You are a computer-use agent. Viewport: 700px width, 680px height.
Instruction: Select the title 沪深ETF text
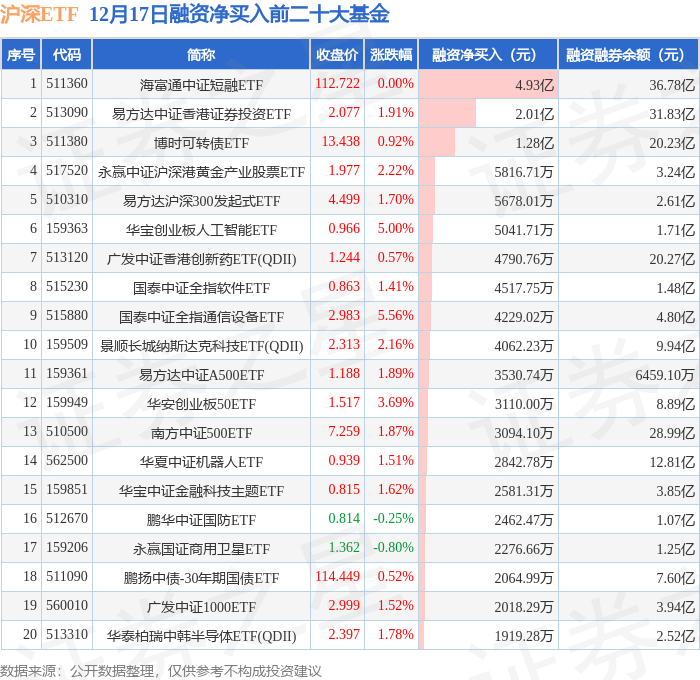point(39,14)
